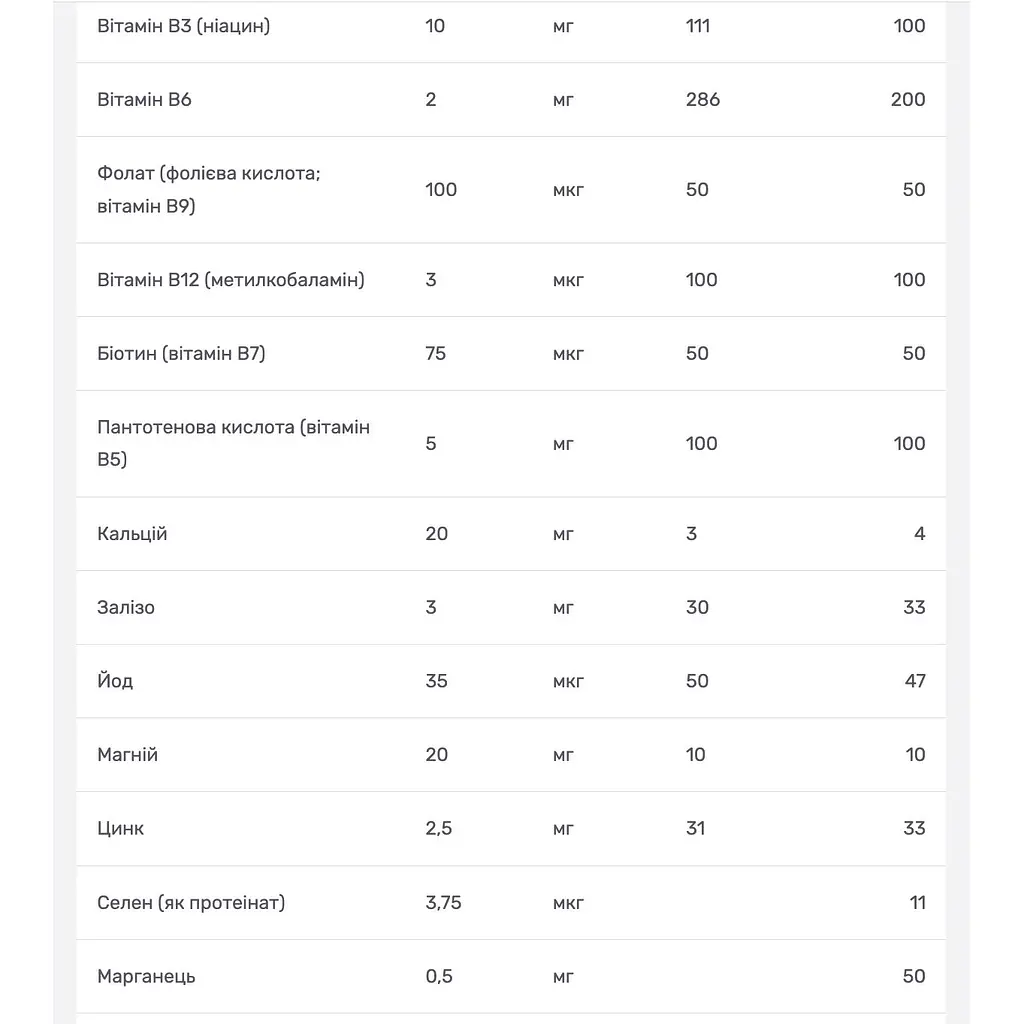This screenshot has height=1024, width=1024.
Task: Click the Біотин (вітамін B7) label
Action: (181, 354)
